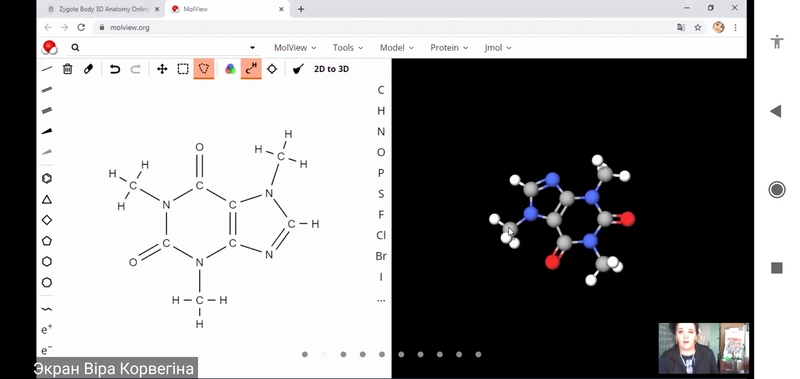
Task: Choose the Hydrogen element
Action: point(381,111)
